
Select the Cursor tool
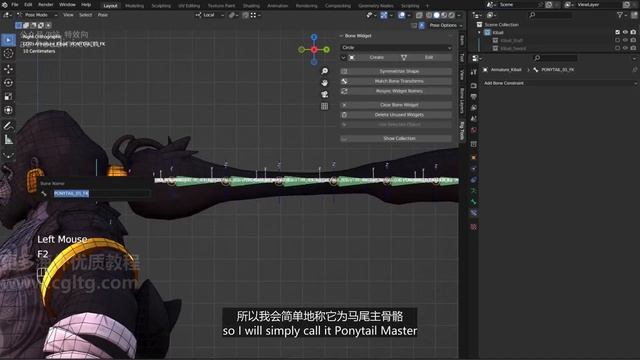click(8, 54)
